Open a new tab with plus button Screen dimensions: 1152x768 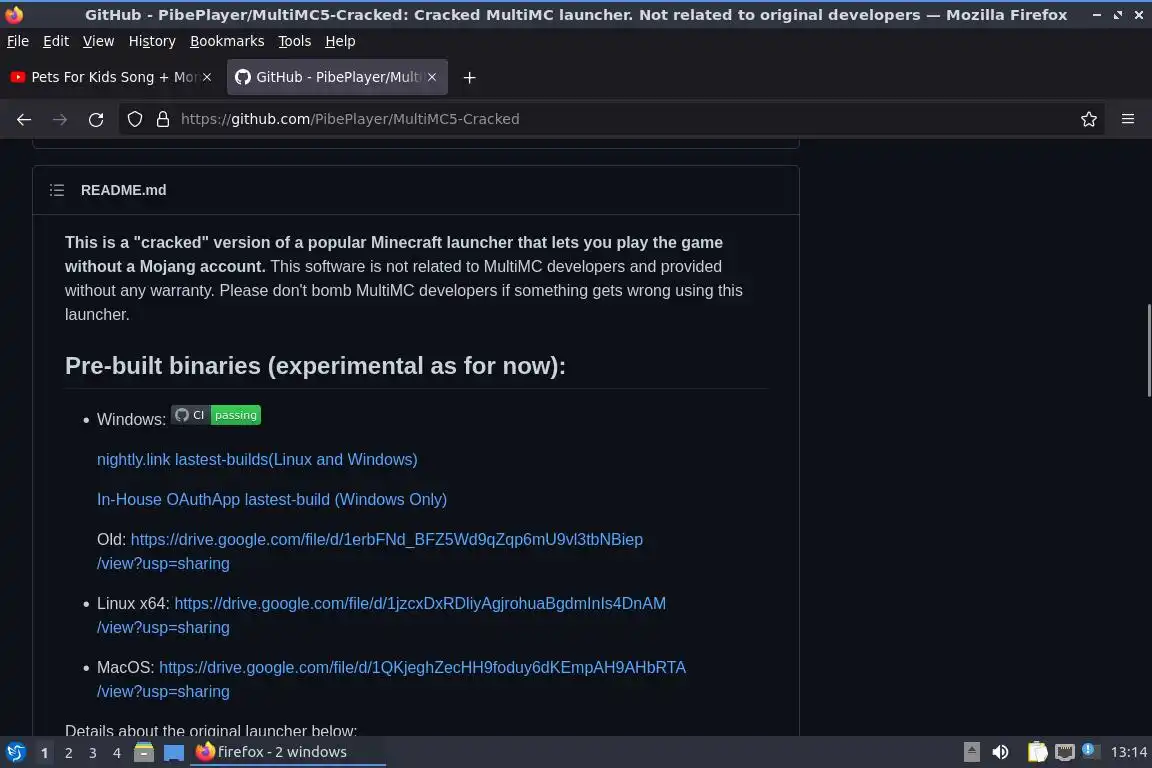[x=469, y=77]
